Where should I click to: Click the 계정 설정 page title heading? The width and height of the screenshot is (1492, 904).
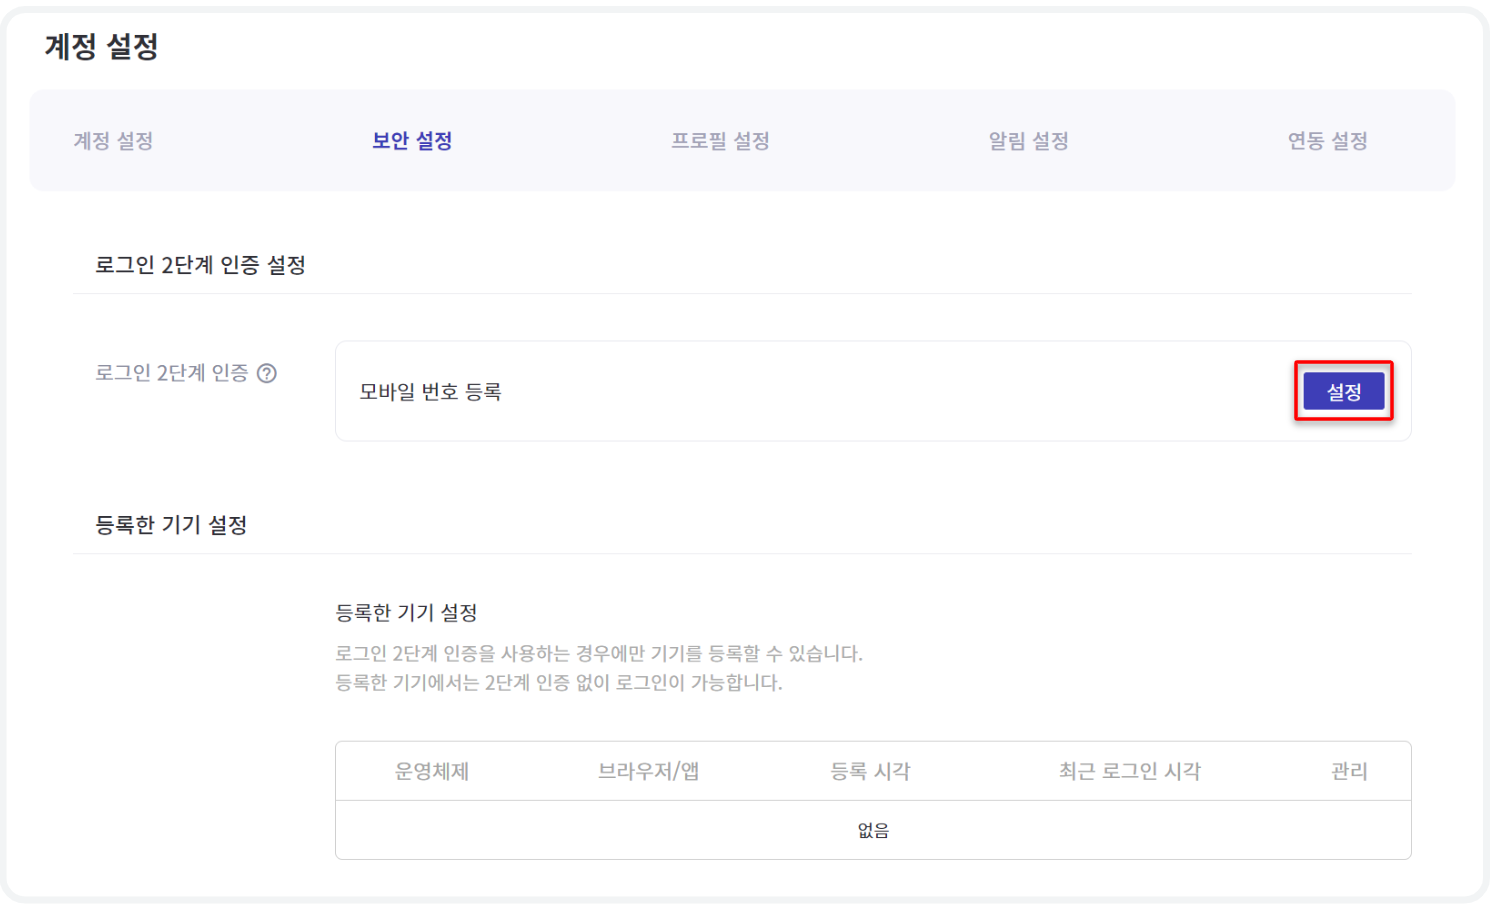click(x=102, y=46)
